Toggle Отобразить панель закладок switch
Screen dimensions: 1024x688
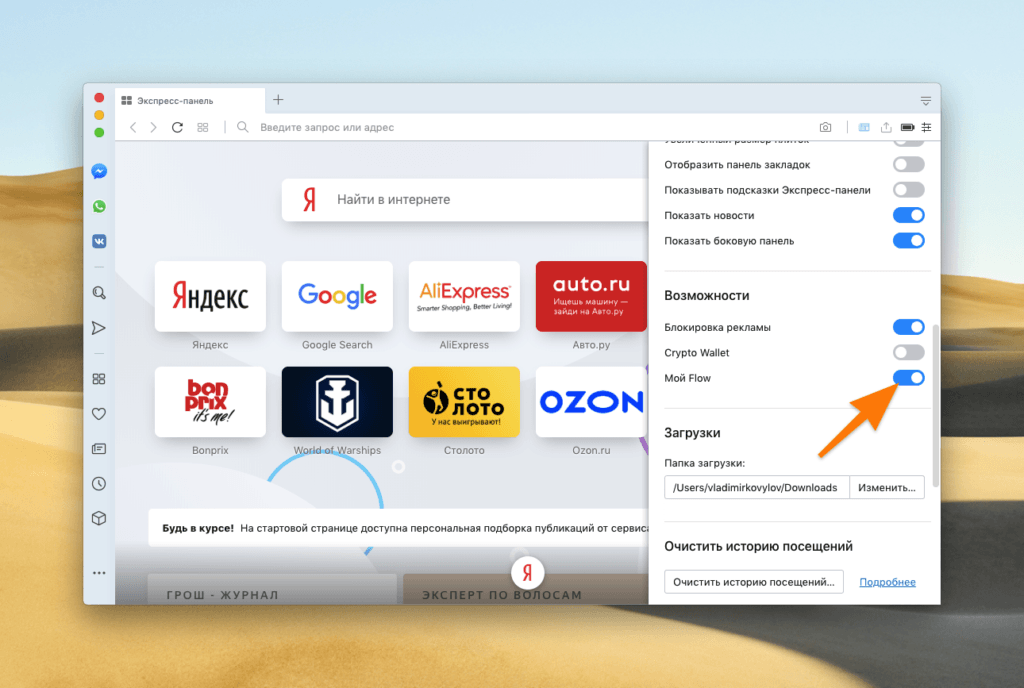(x=908, y=164)
